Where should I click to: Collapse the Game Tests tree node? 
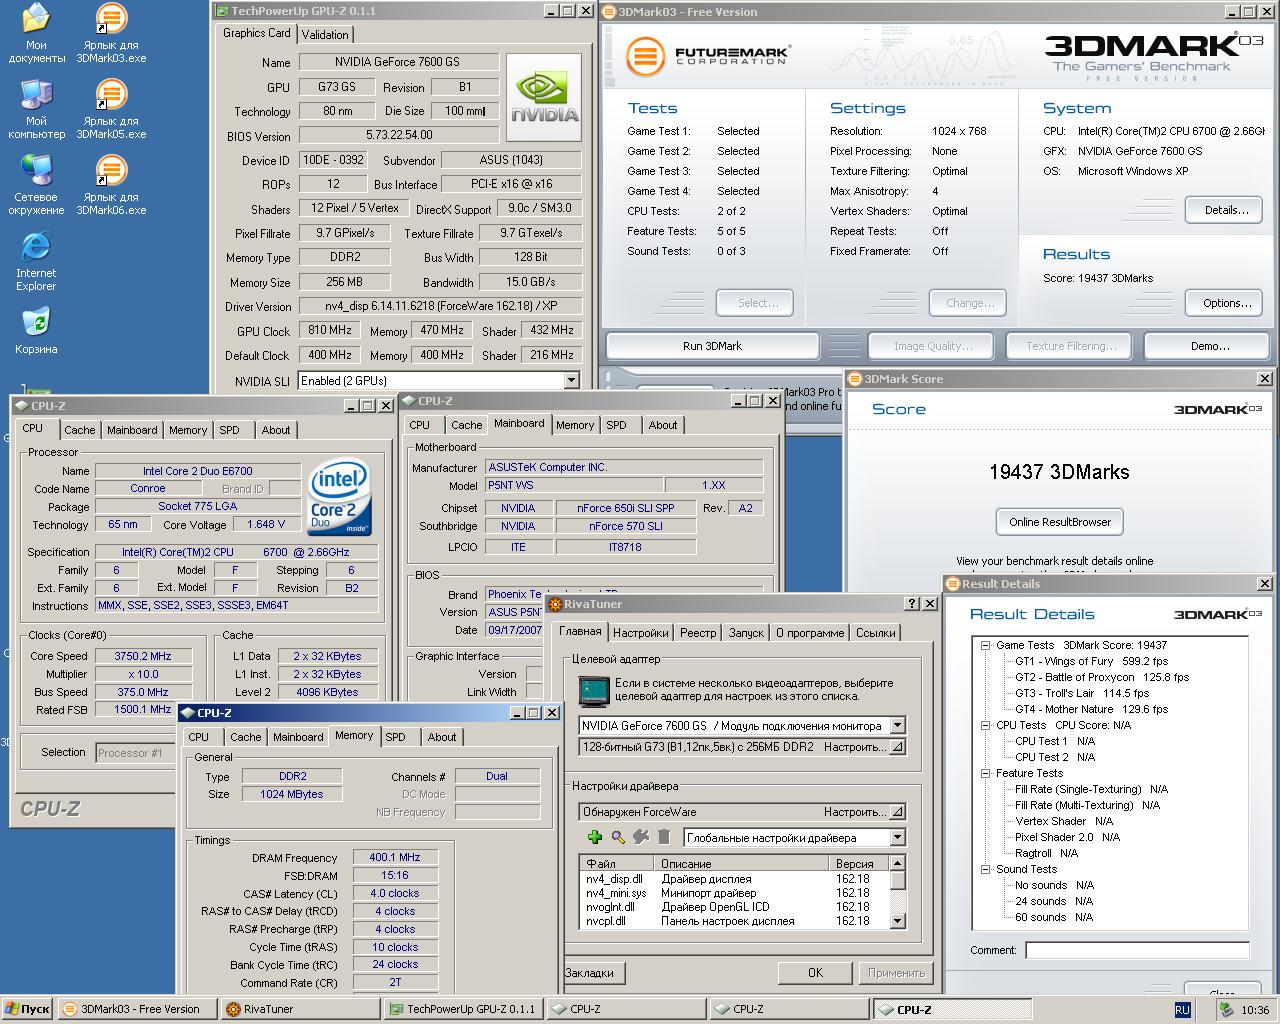coord(985,645)
